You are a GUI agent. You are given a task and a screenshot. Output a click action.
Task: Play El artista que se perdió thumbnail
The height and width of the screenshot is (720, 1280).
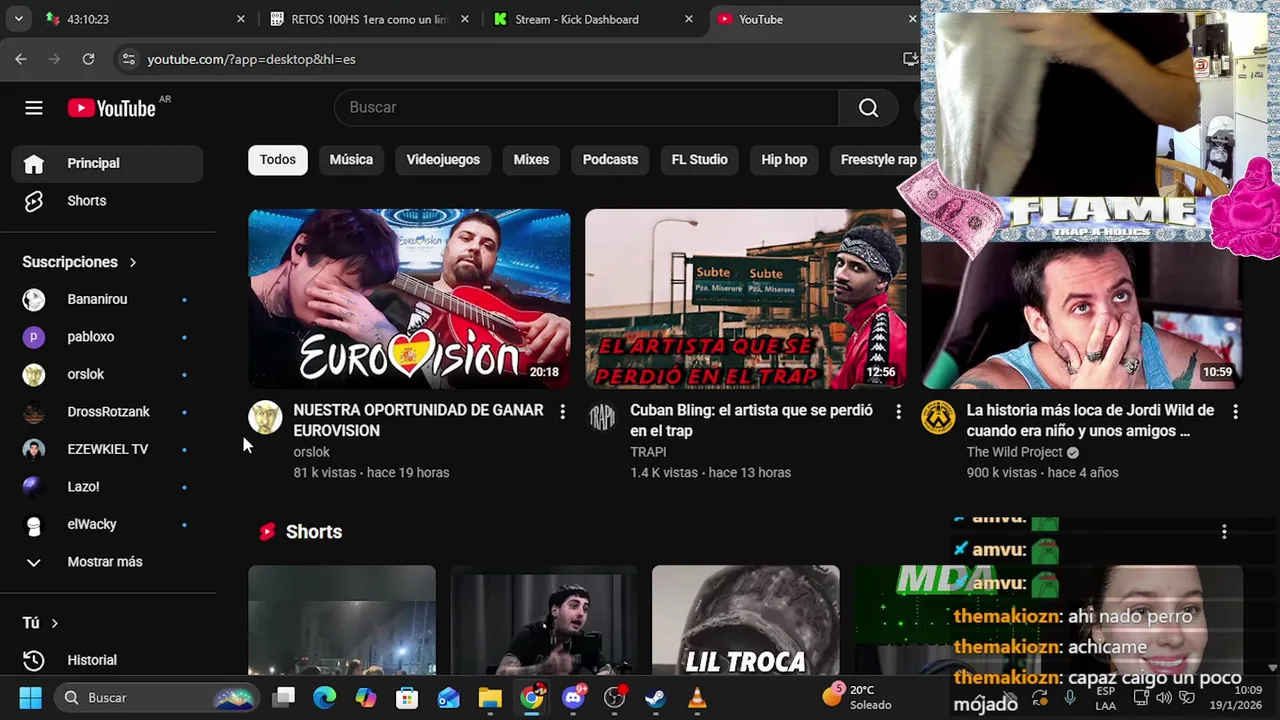click(x=745, y=299)
